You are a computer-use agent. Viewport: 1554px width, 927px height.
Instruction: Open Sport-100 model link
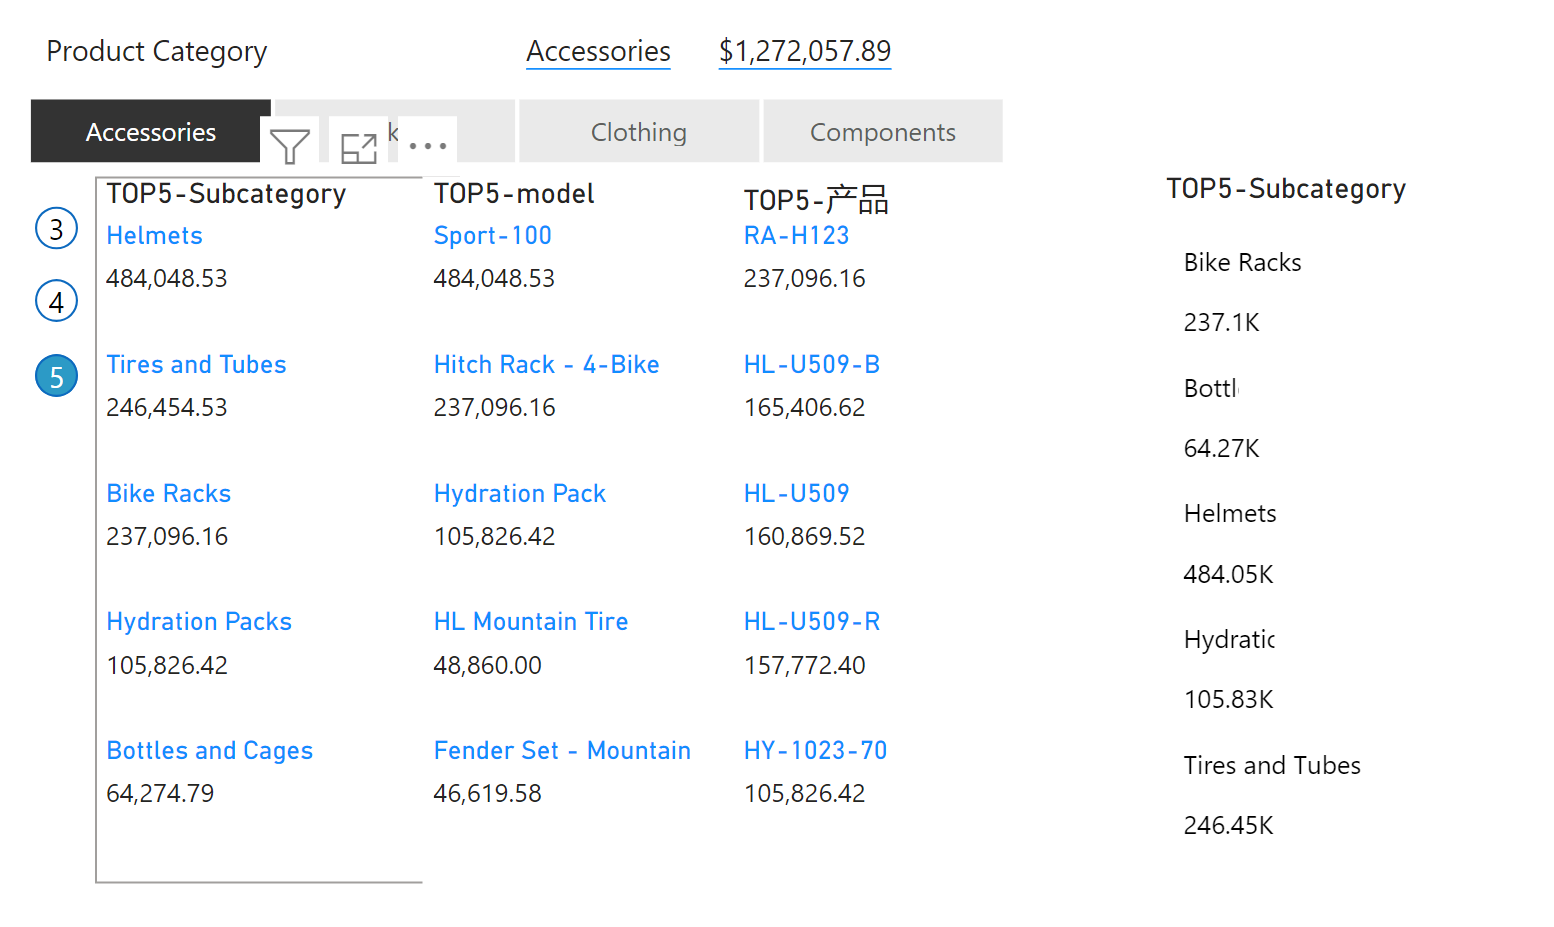(x=492, y=235)
